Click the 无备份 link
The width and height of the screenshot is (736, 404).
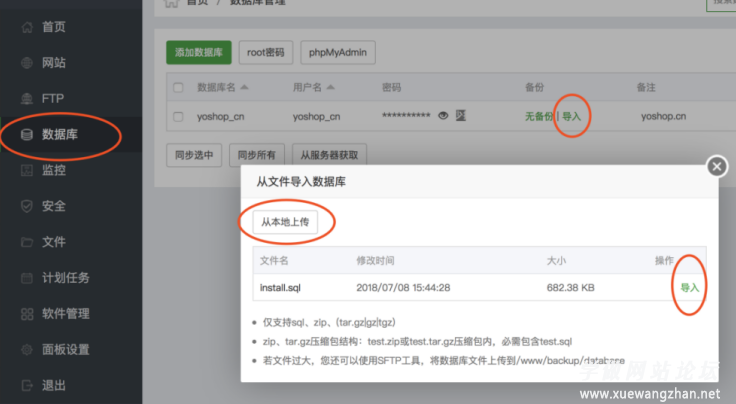[539, 116]
